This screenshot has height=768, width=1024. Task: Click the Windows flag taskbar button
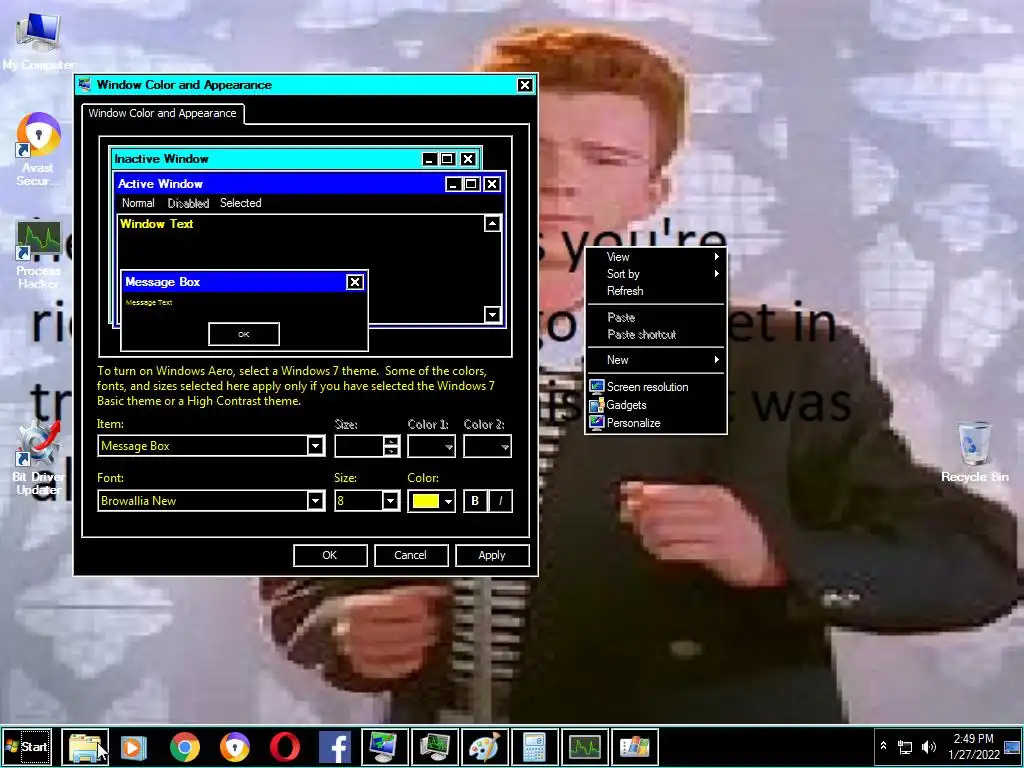pos(635,746)
